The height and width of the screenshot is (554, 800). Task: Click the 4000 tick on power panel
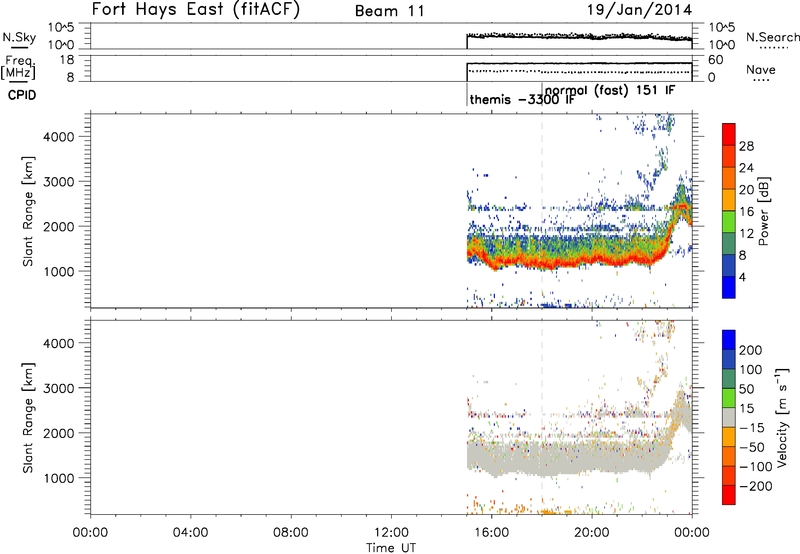click(x=59, y=137)
